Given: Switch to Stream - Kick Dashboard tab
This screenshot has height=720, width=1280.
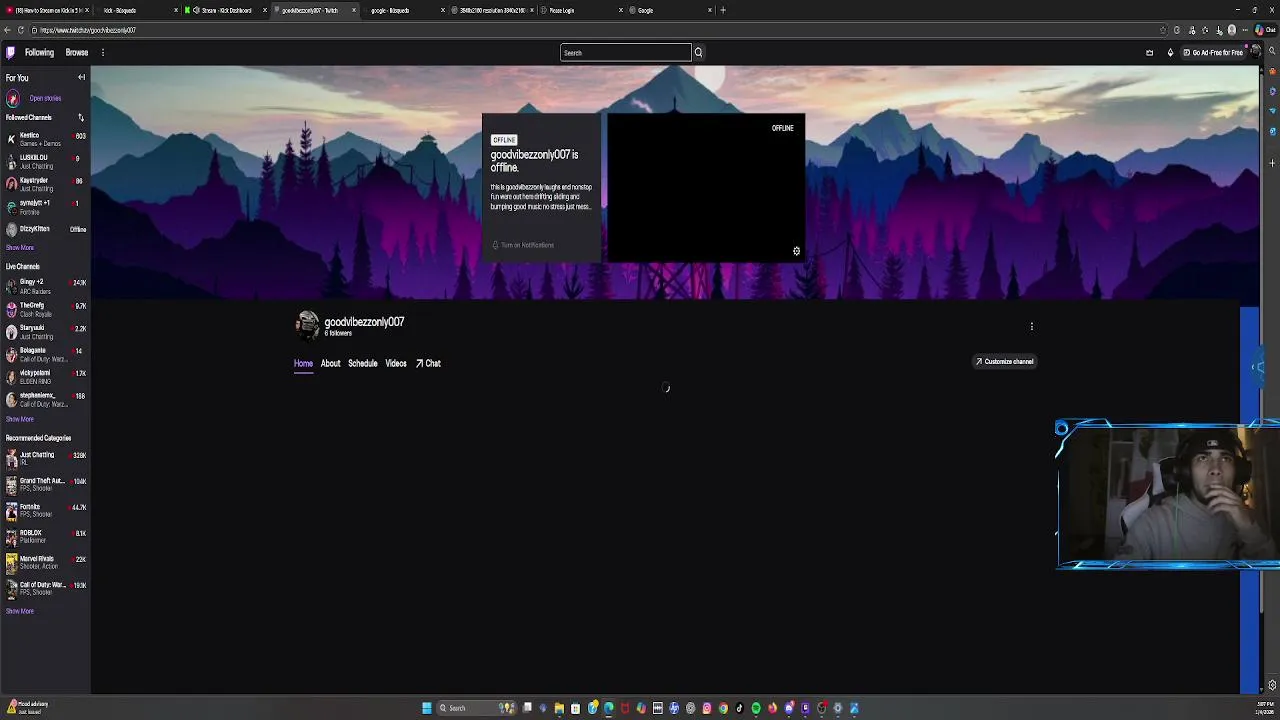Looking at the screenshot, I should point(224,10).
